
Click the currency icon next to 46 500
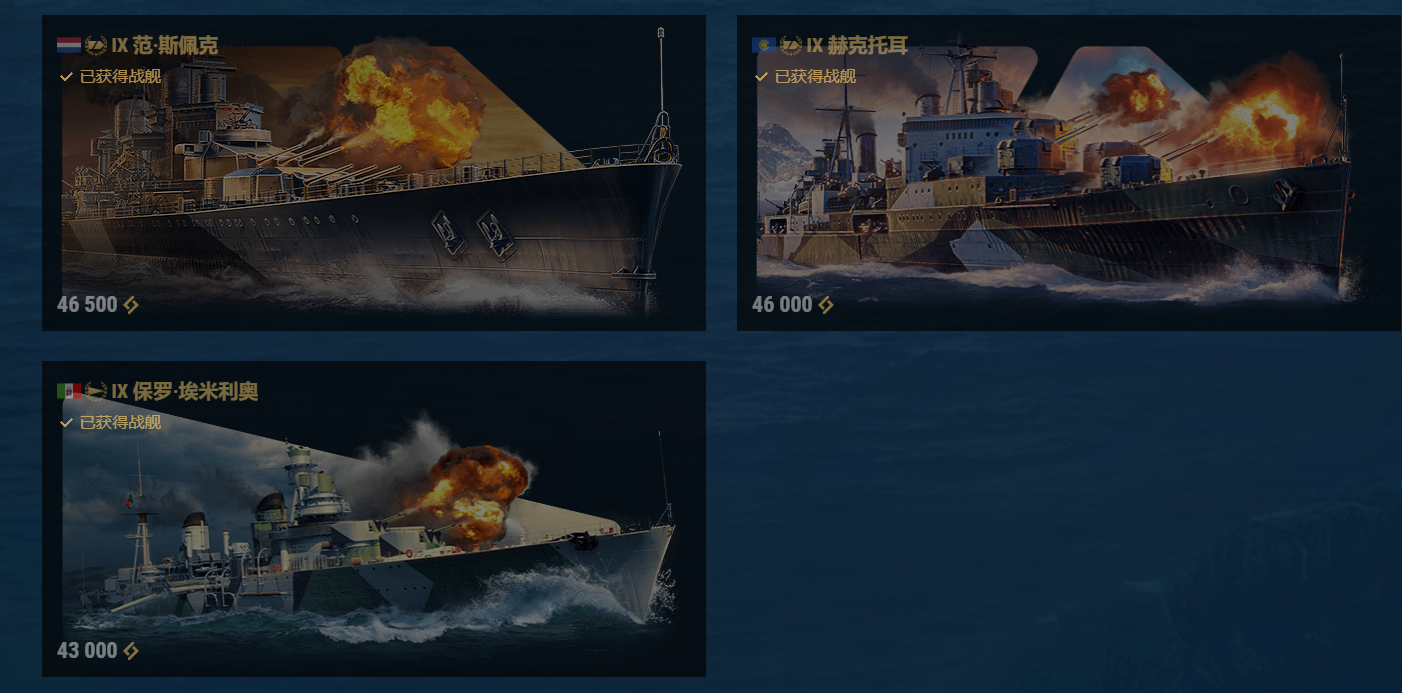point(131,305)
